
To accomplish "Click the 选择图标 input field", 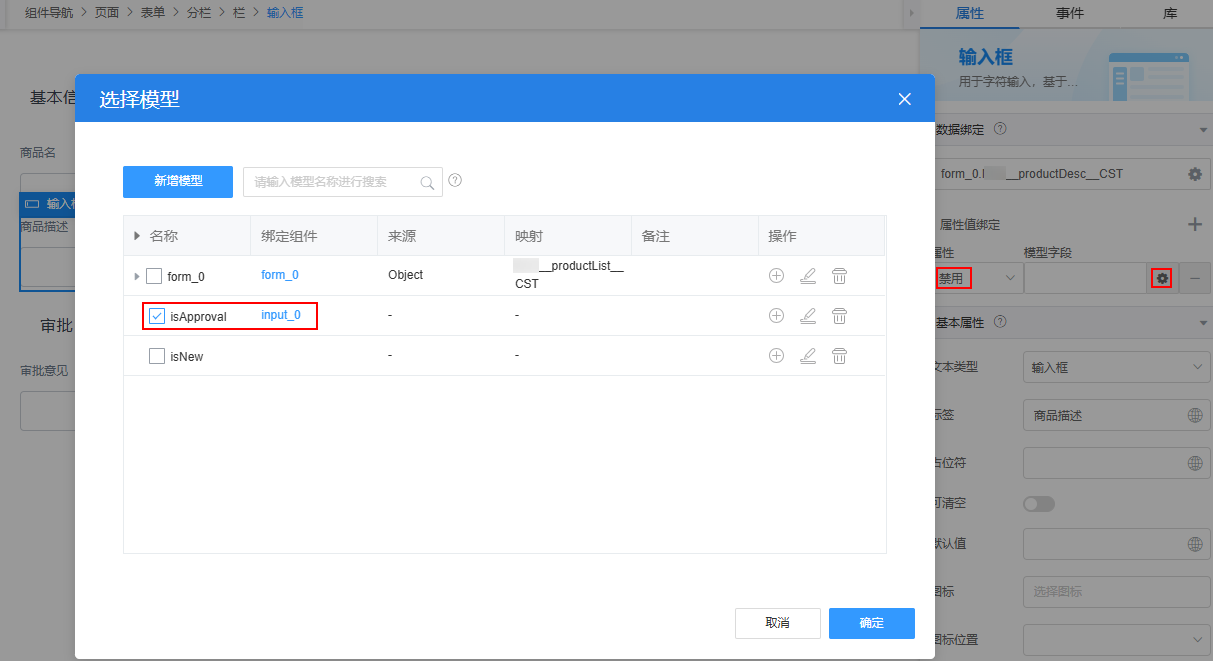I will [1117, 592].
